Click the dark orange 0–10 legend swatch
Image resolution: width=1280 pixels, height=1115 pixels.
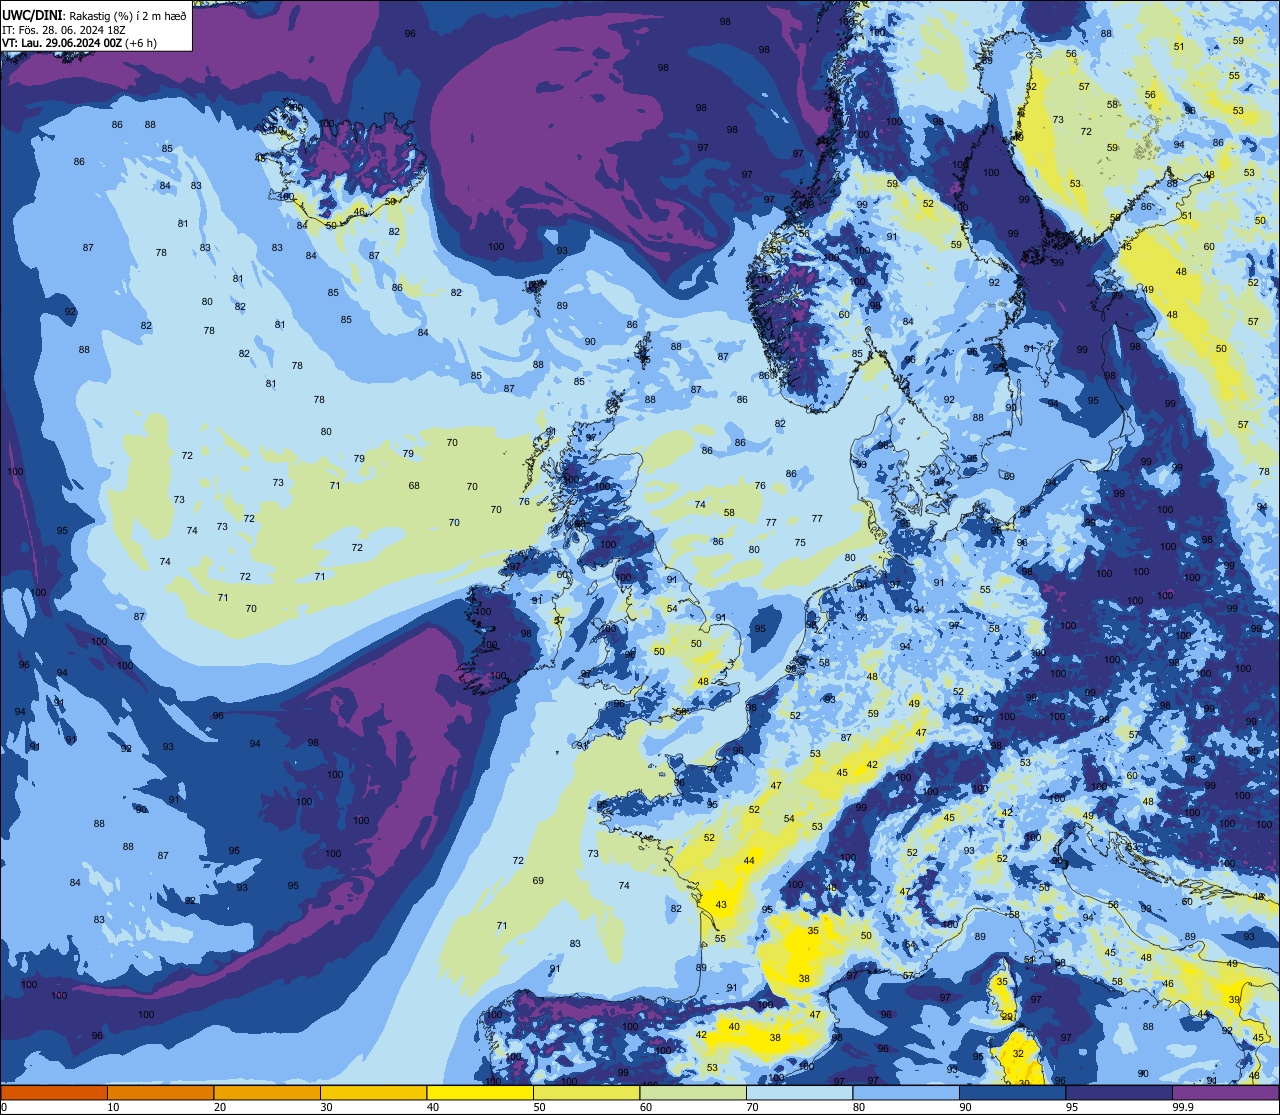[54, 1092]
